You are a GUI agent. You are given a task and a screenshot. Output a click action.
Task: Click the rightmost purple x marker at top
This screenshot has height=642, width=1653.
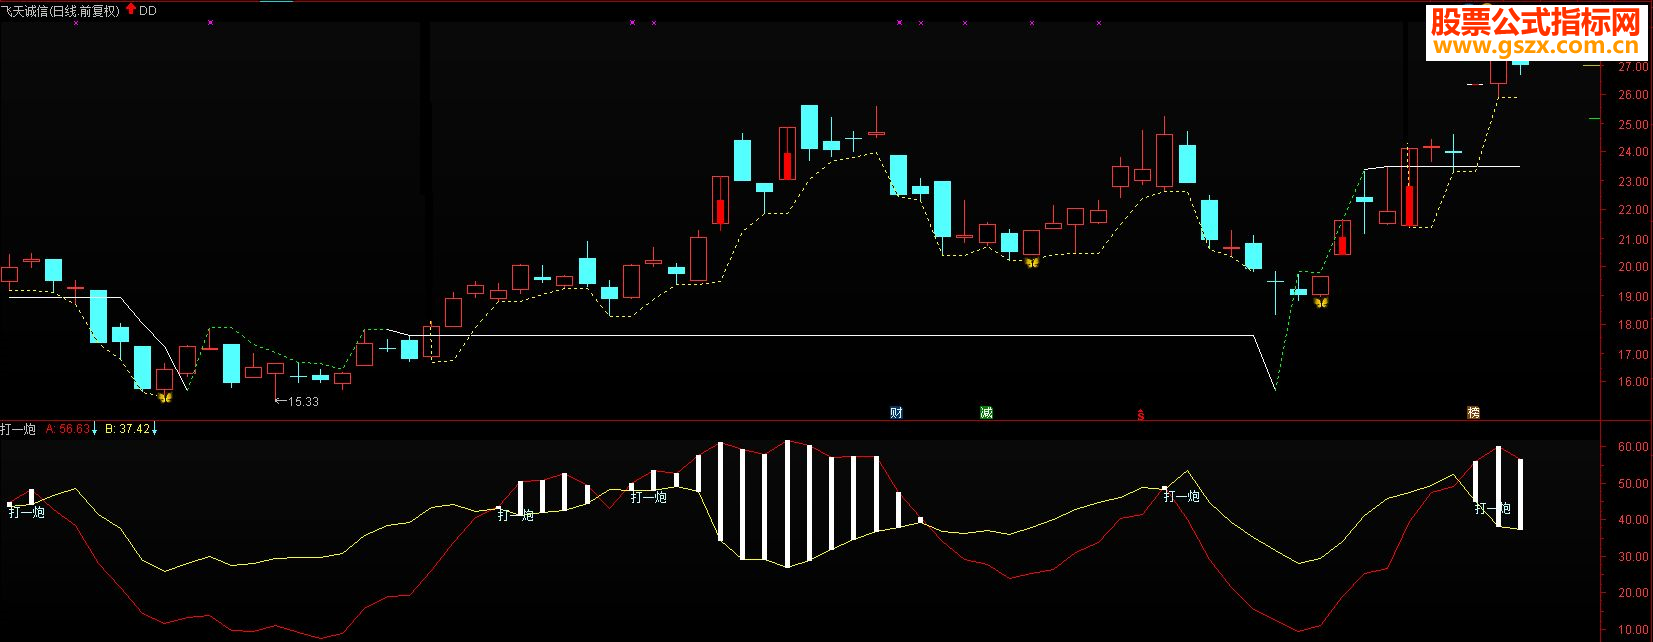click(x=1099, y=22)
